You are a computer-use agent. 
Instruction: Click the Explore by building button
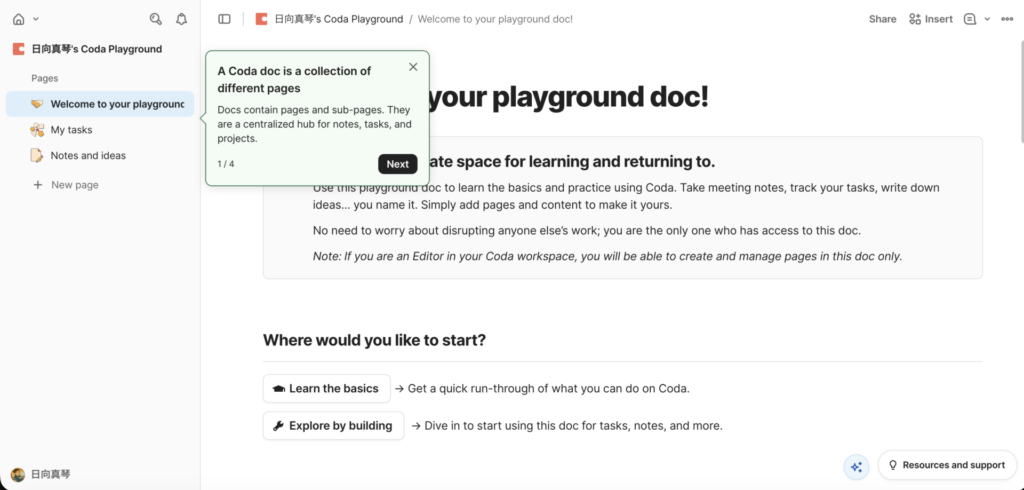333,425
